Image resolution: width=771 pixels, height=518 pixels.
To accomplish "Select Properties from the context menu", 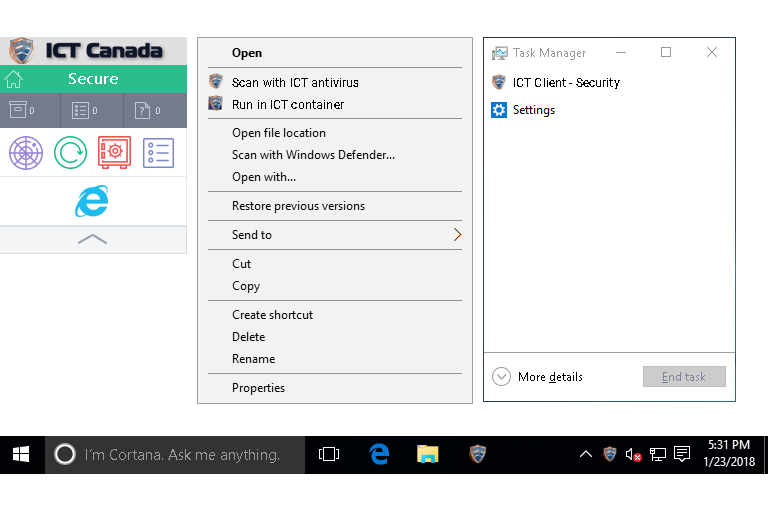I will pos(259,388).
